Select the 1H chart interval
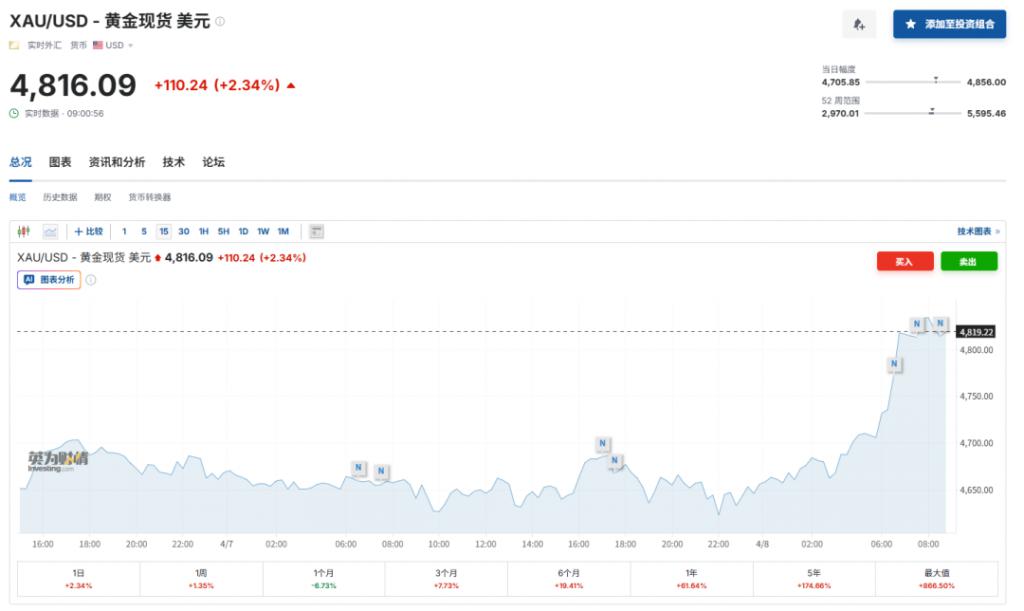 click(204, 231)
